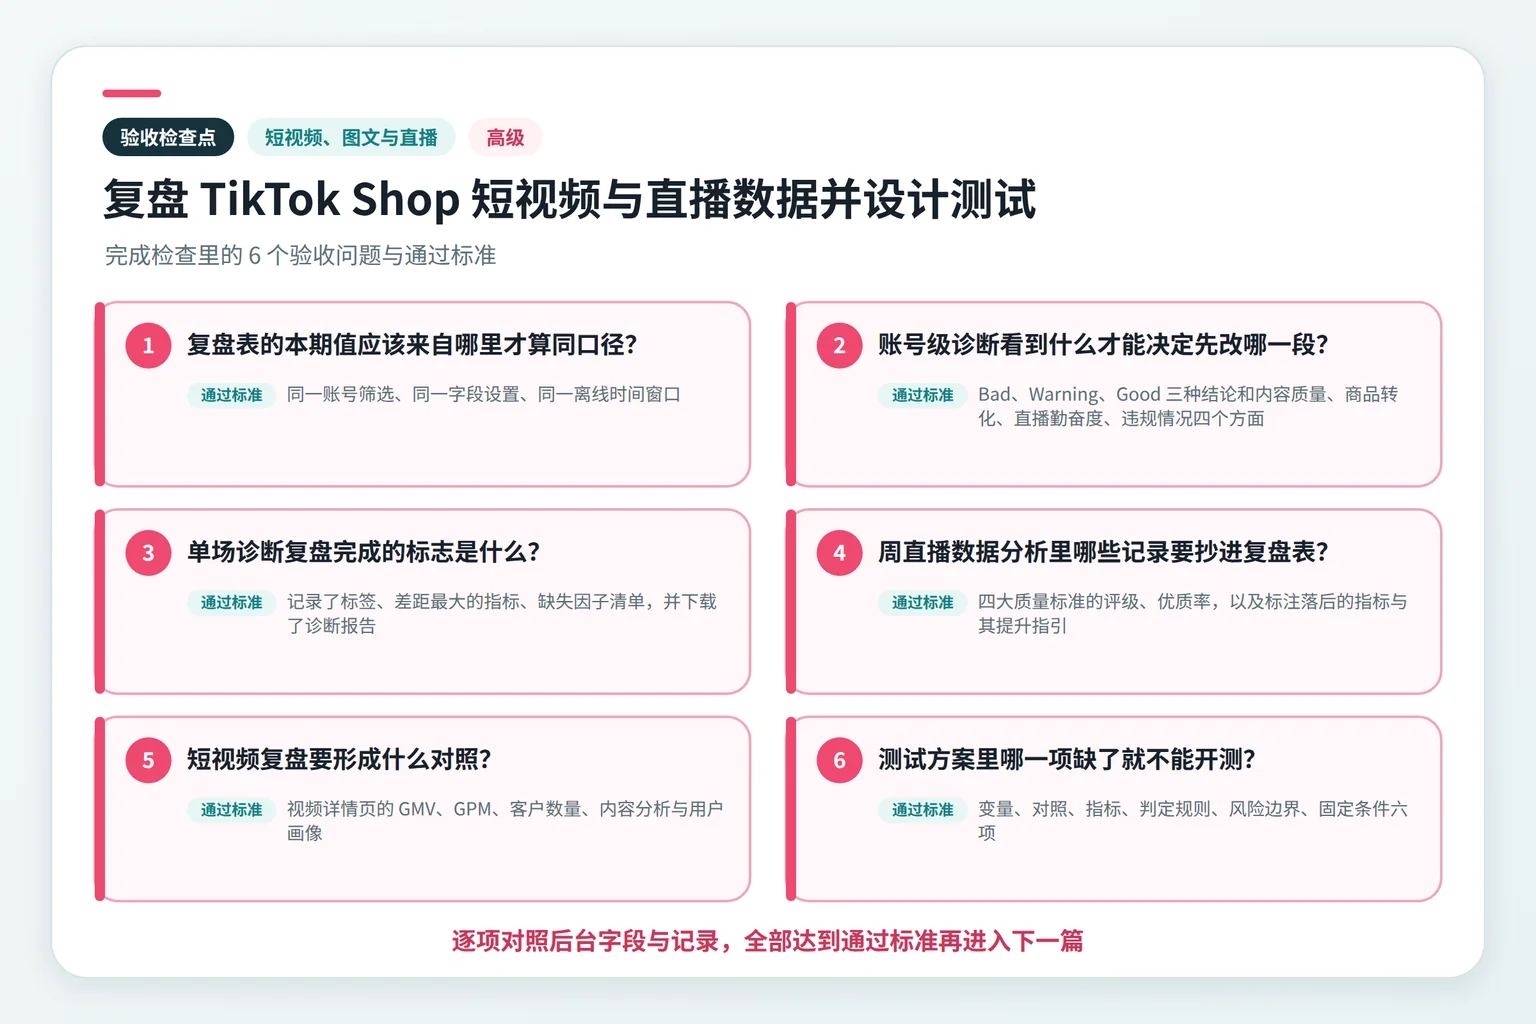Click the number 1 circle badge

tap(148, 345)
